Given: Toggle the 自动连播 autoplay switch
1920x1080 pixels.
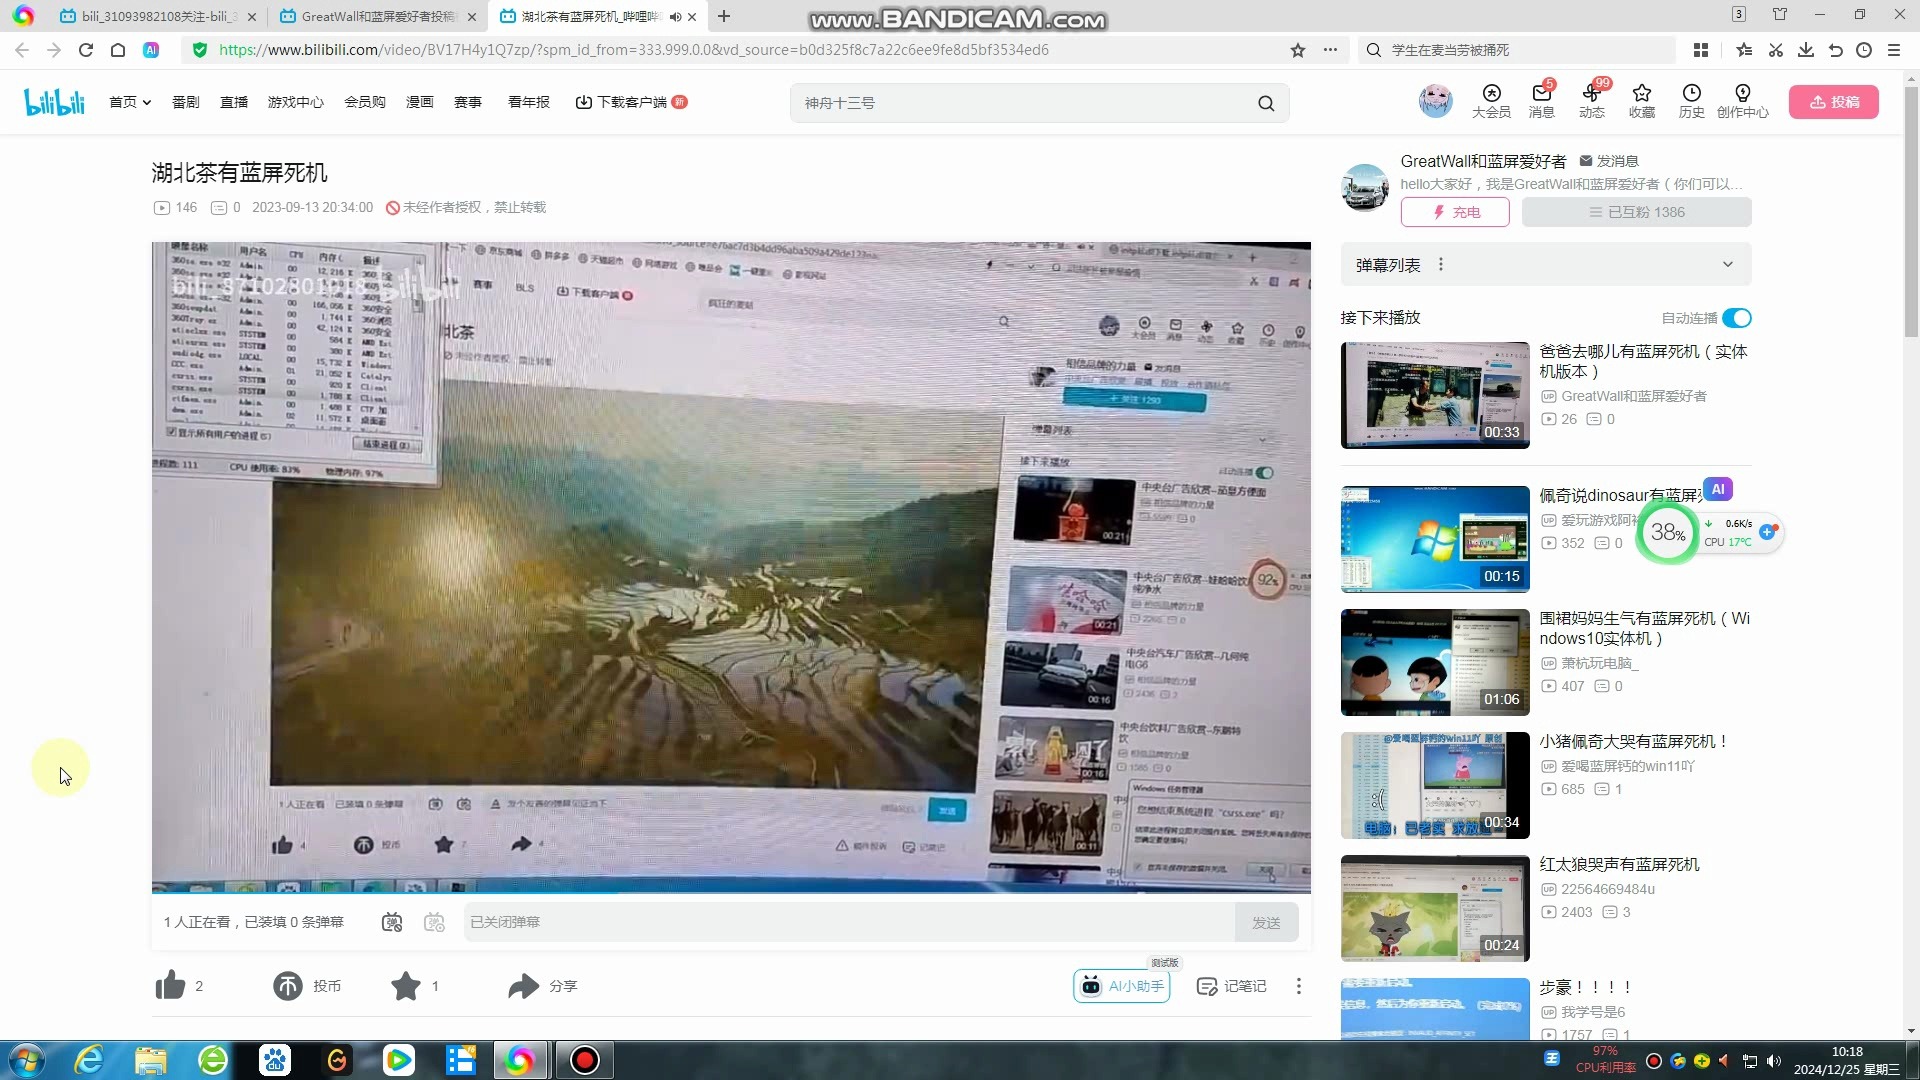Looking at the screenshot, I should point(1737,318).
